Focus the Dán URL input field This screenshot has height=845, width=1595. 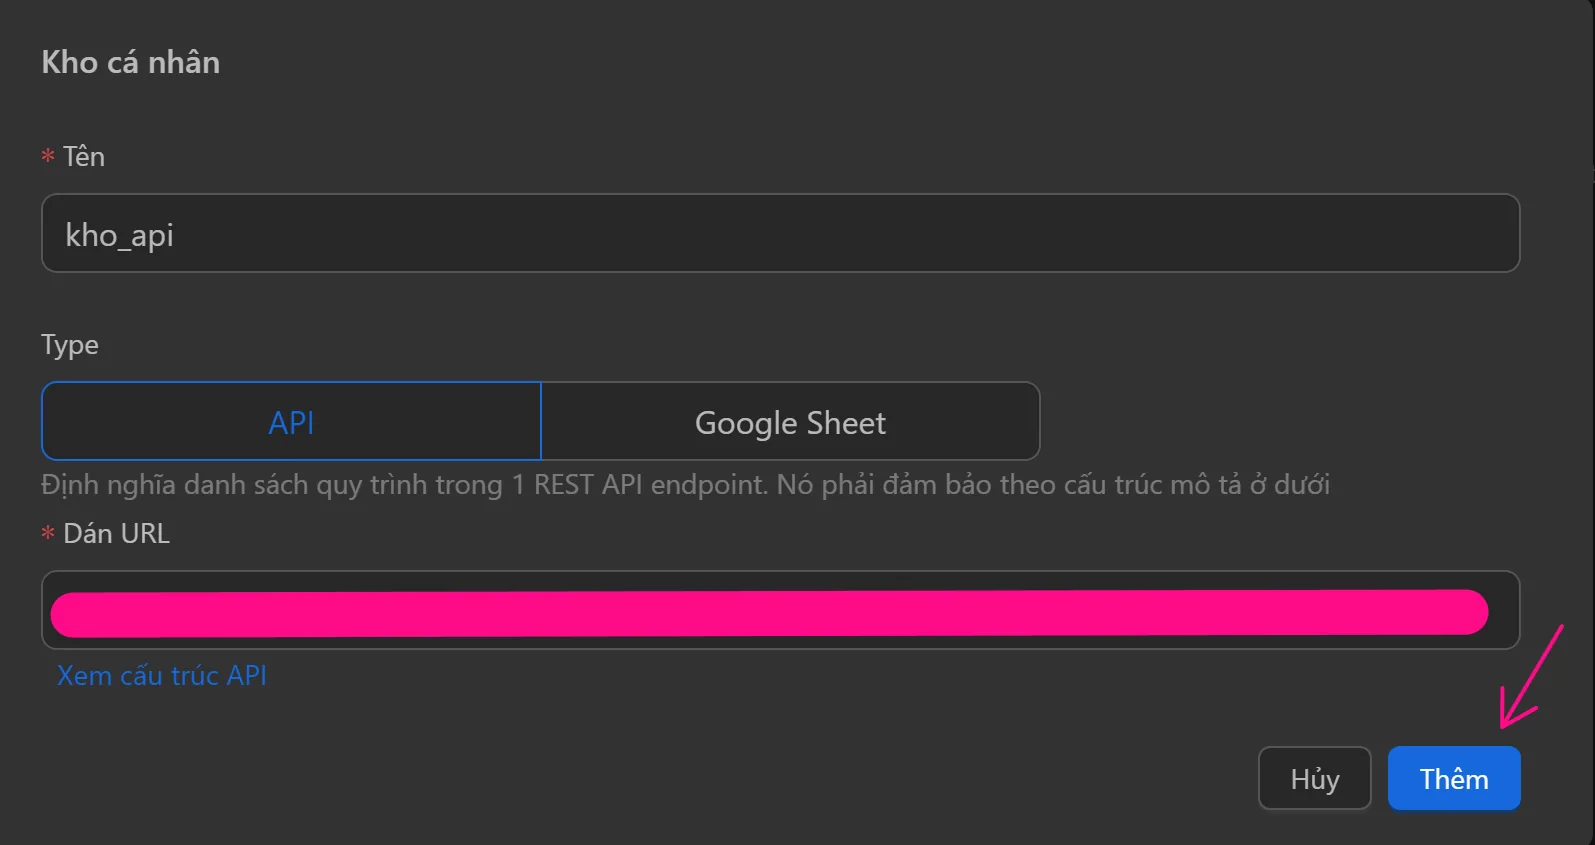(780, 610)
